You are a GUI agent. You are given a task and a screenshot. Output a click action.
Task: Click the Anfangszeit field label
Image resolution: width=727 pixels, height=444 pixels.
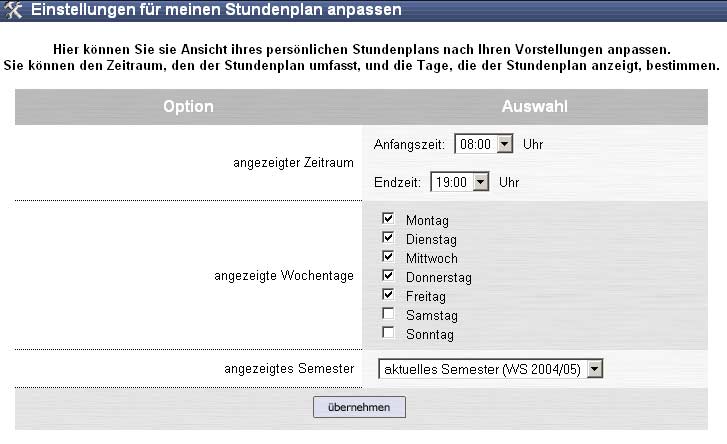click(x=409, y=144)
